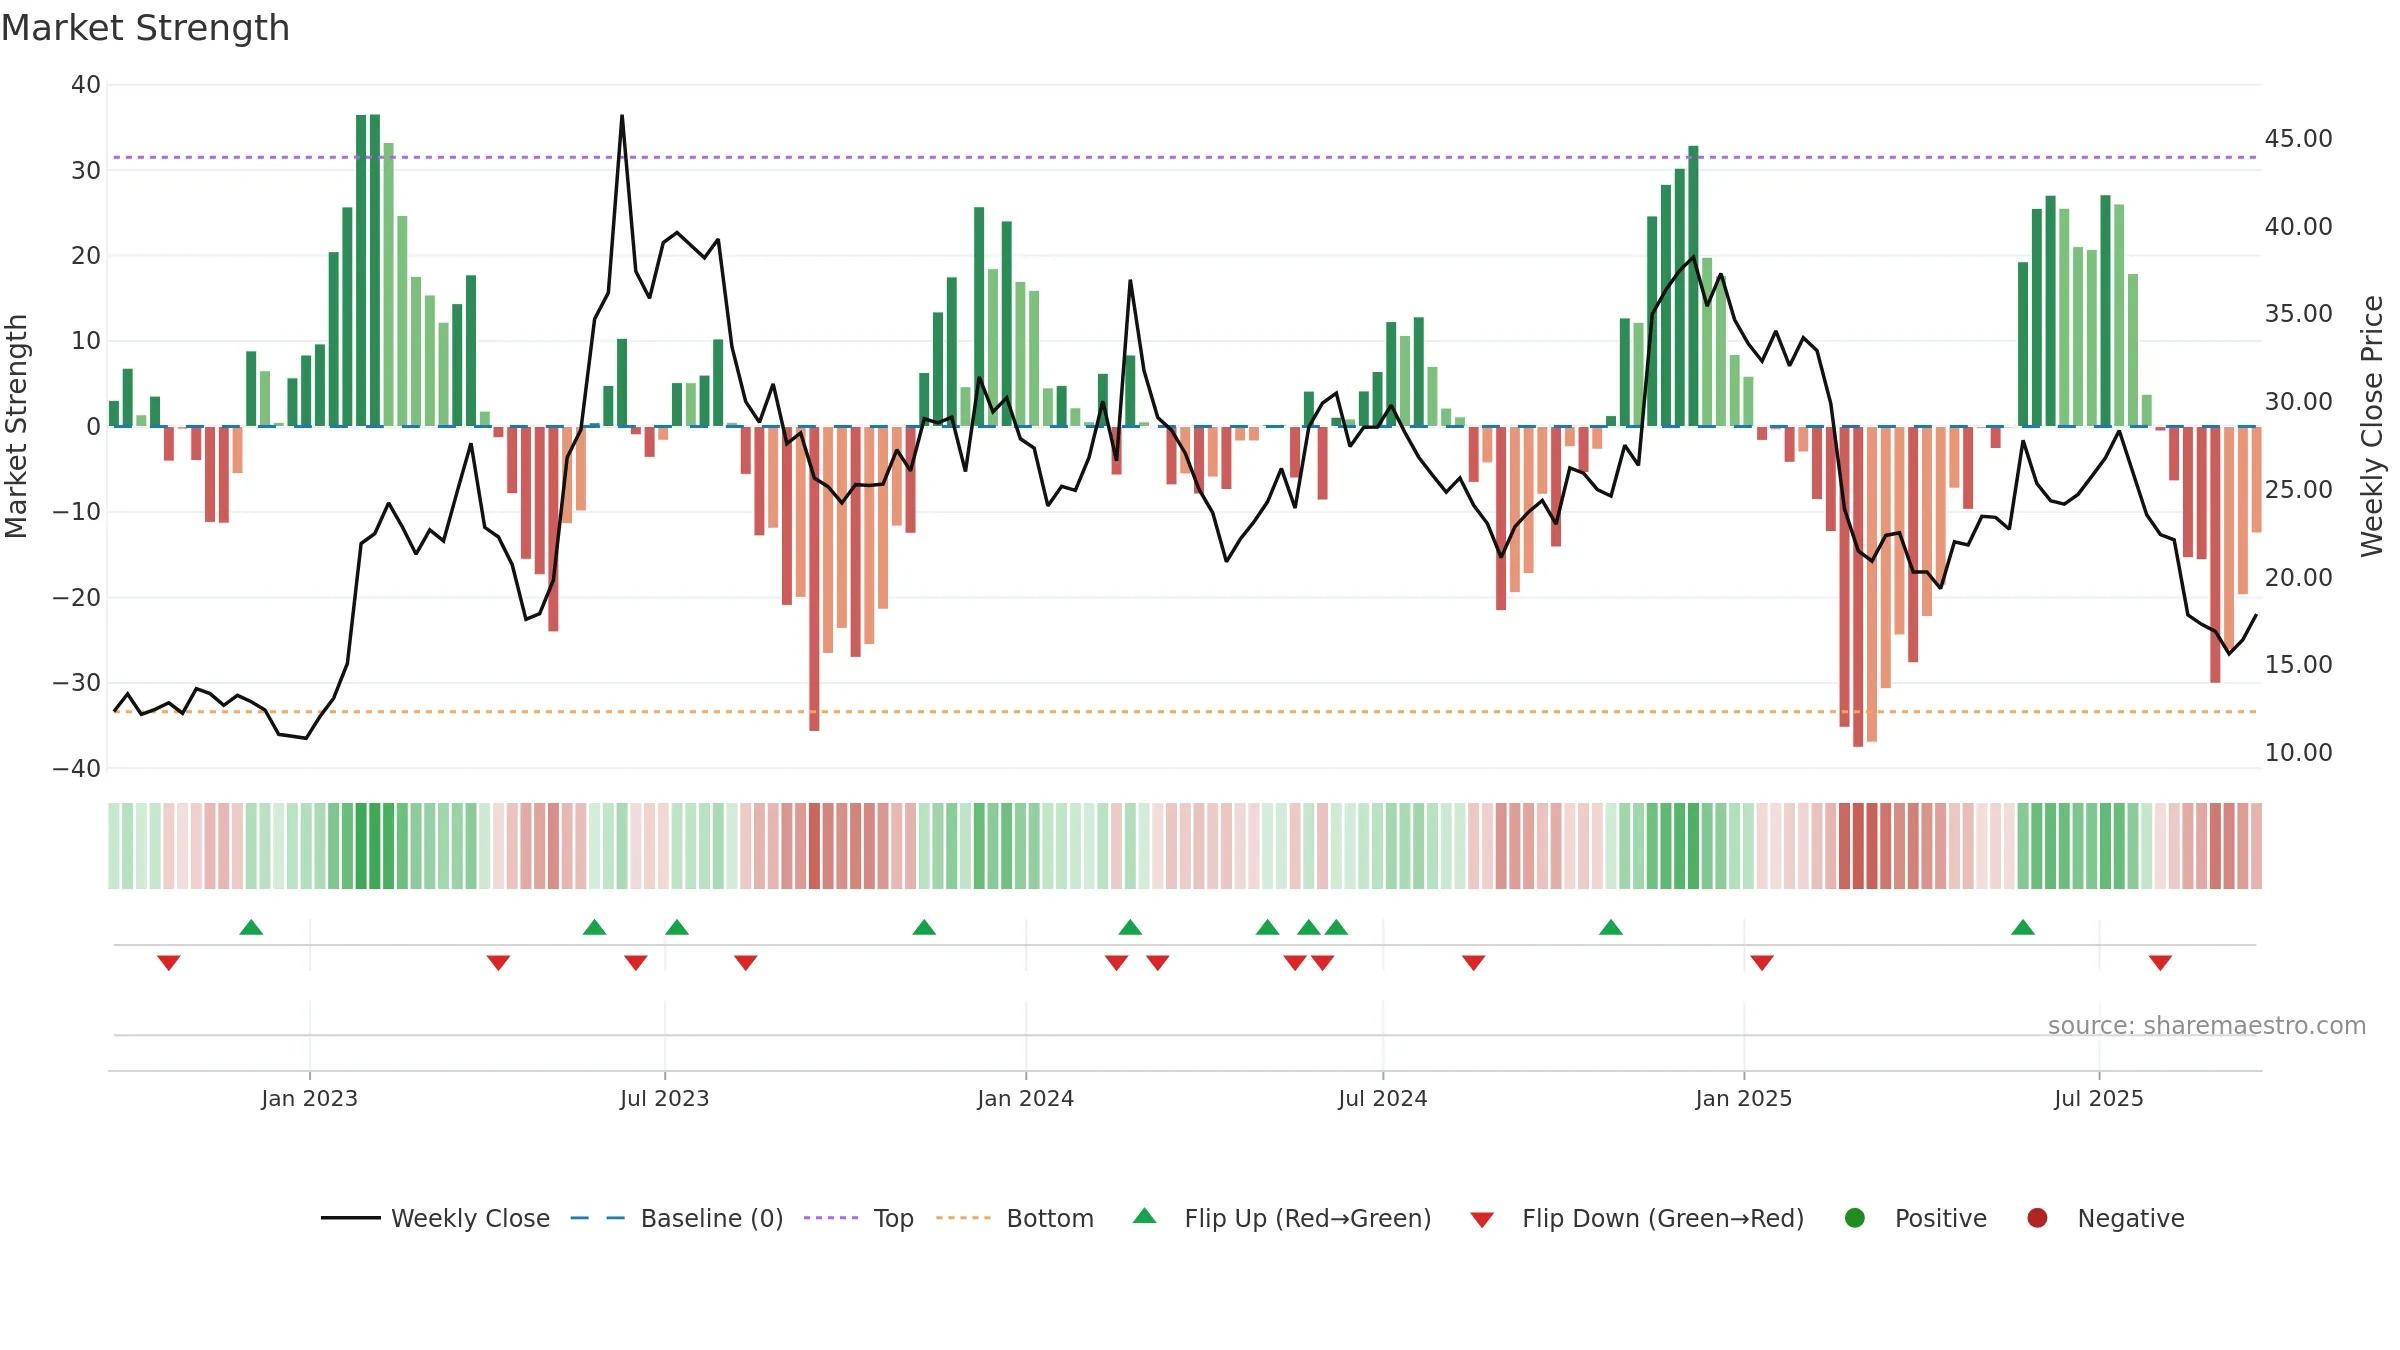The image size is (2400, 1350).
Task: Click the Jul 2025 x-axis label
Action: [2099, 1098]
